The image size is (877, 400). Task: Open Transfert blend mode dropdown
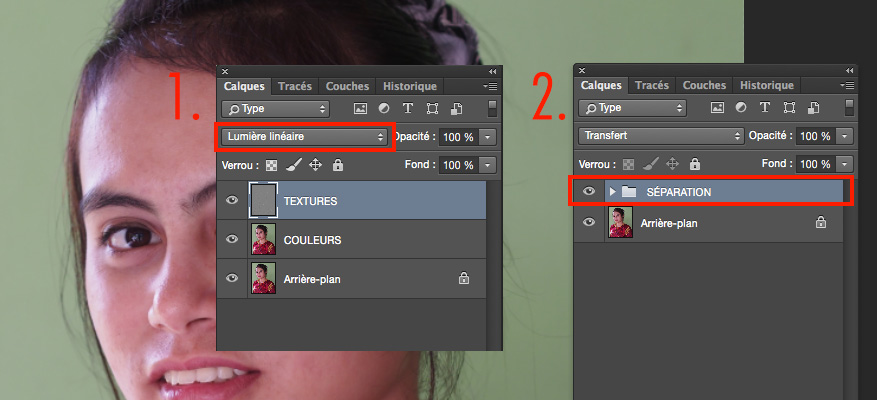(x=661, y=135)
